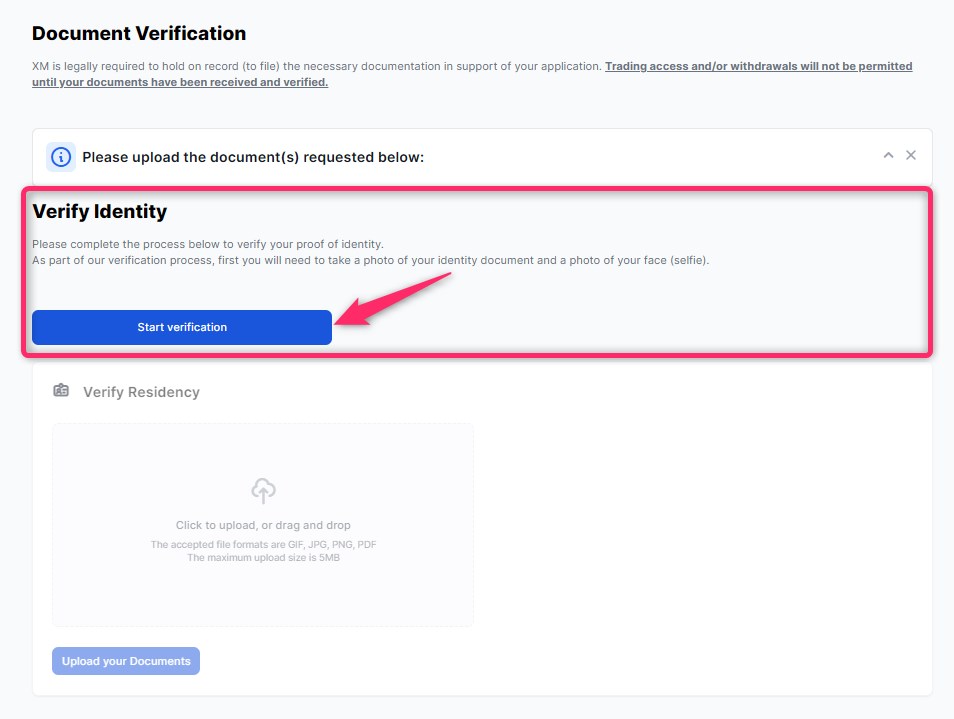
Task: Click the Document Verification page title
Action: coord(139,34)
